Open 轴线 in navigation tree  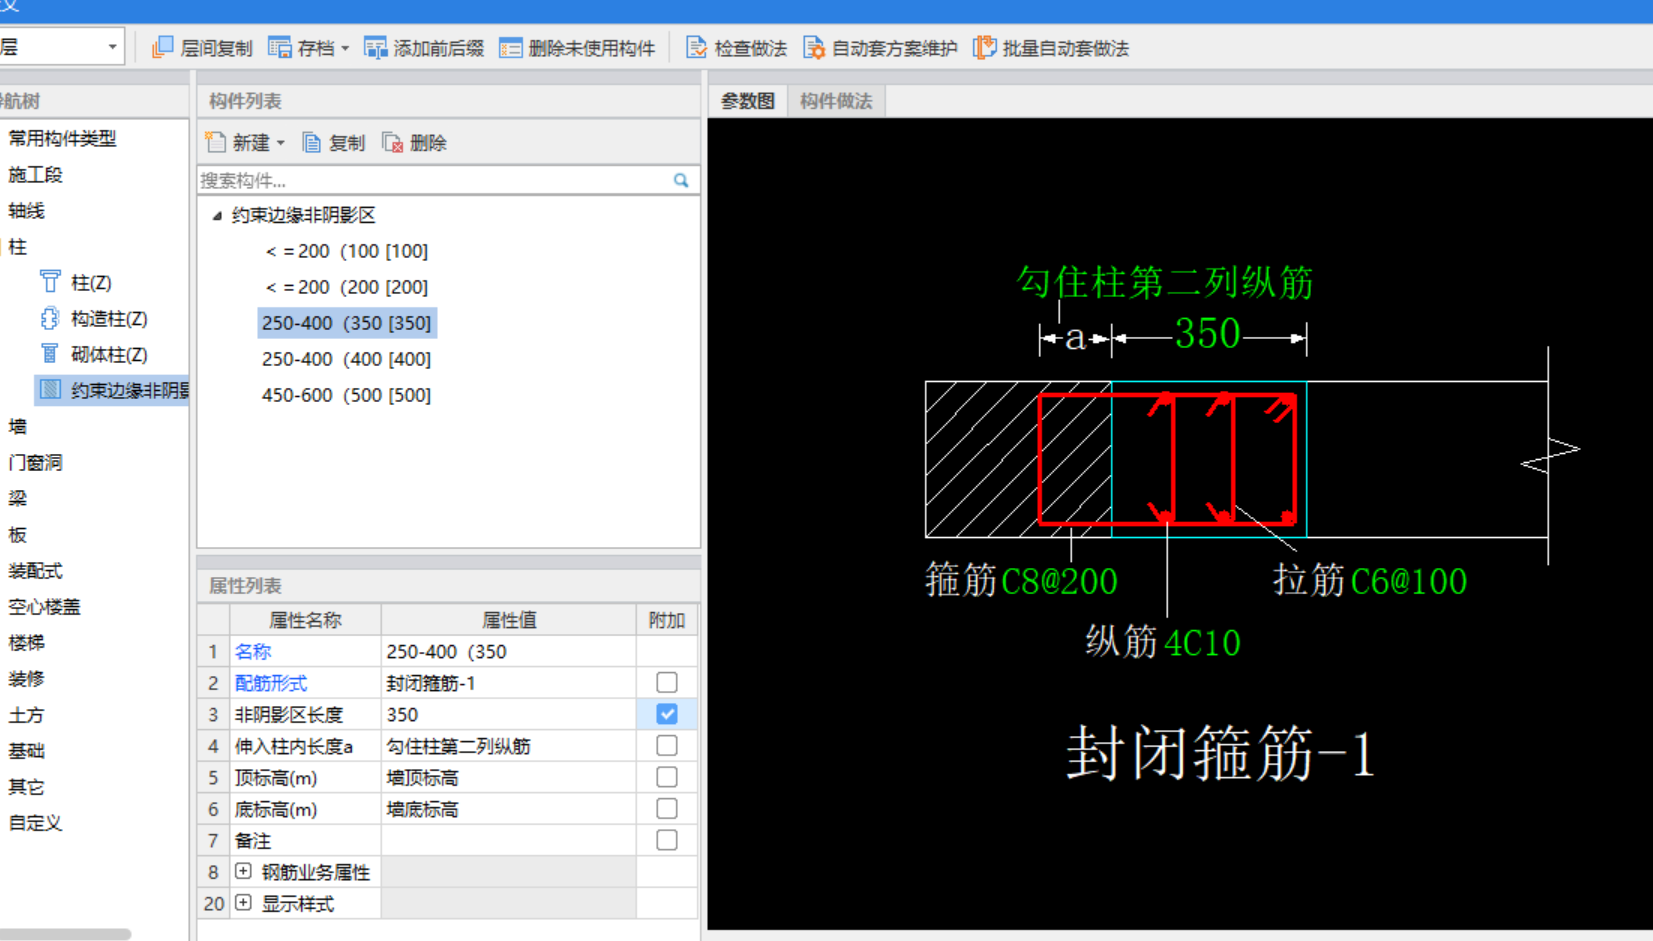point(27,210)
